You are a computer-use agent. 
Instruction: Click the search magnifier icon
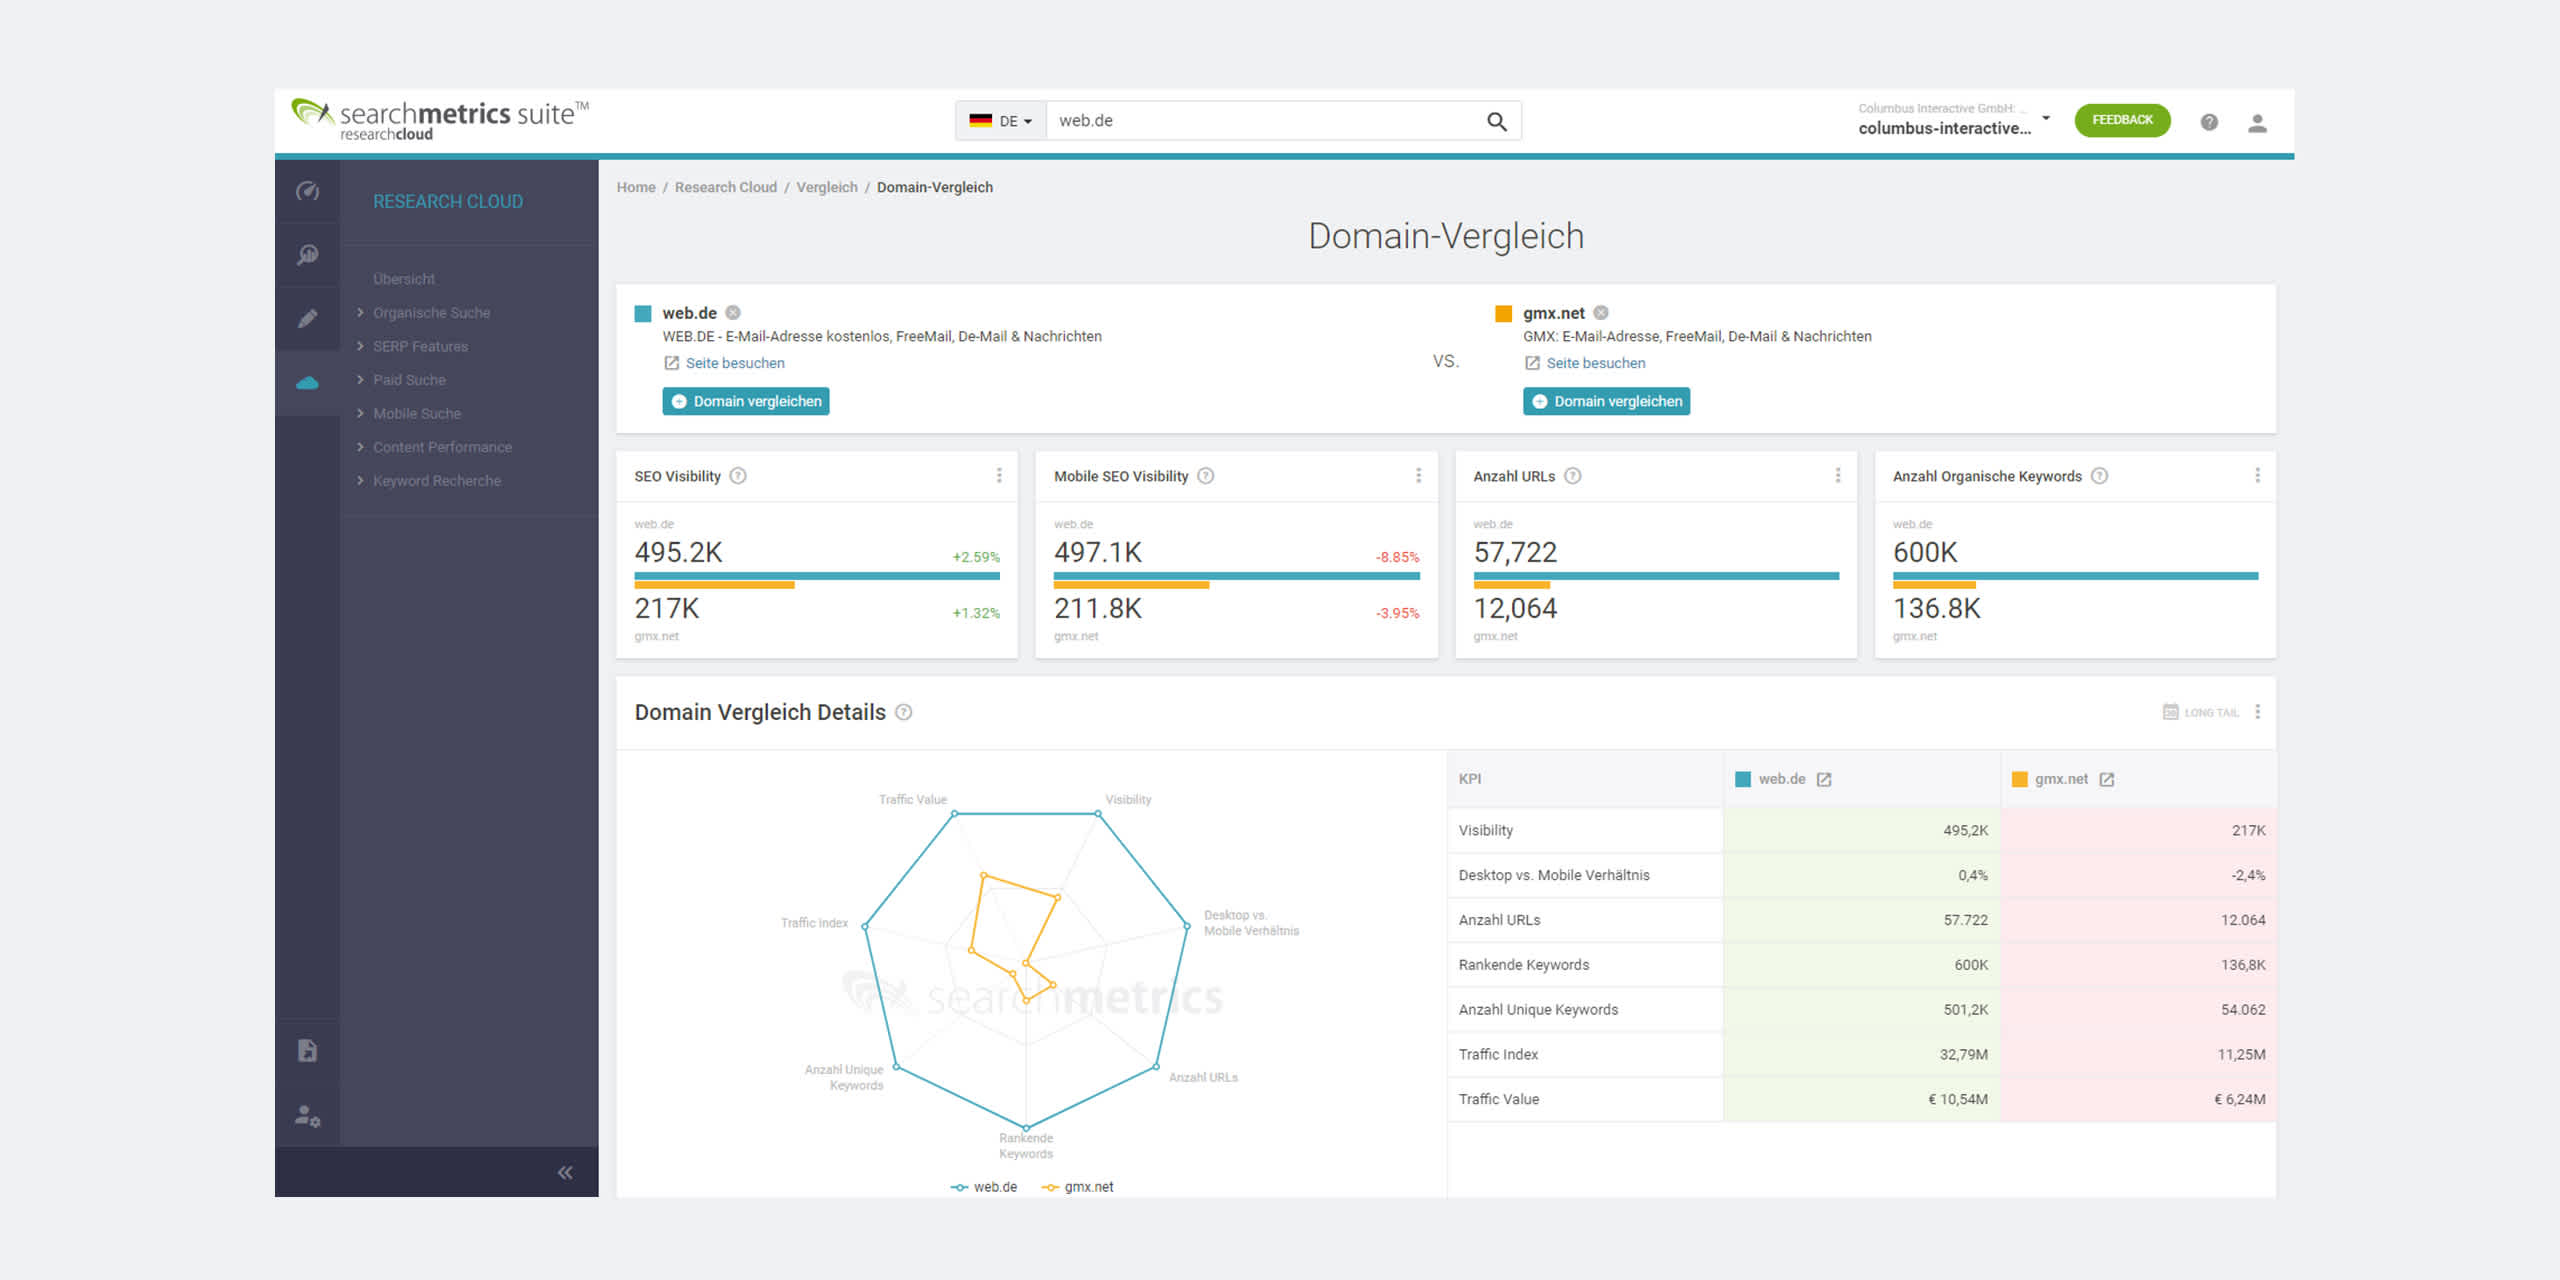[x=1497, y=121]
